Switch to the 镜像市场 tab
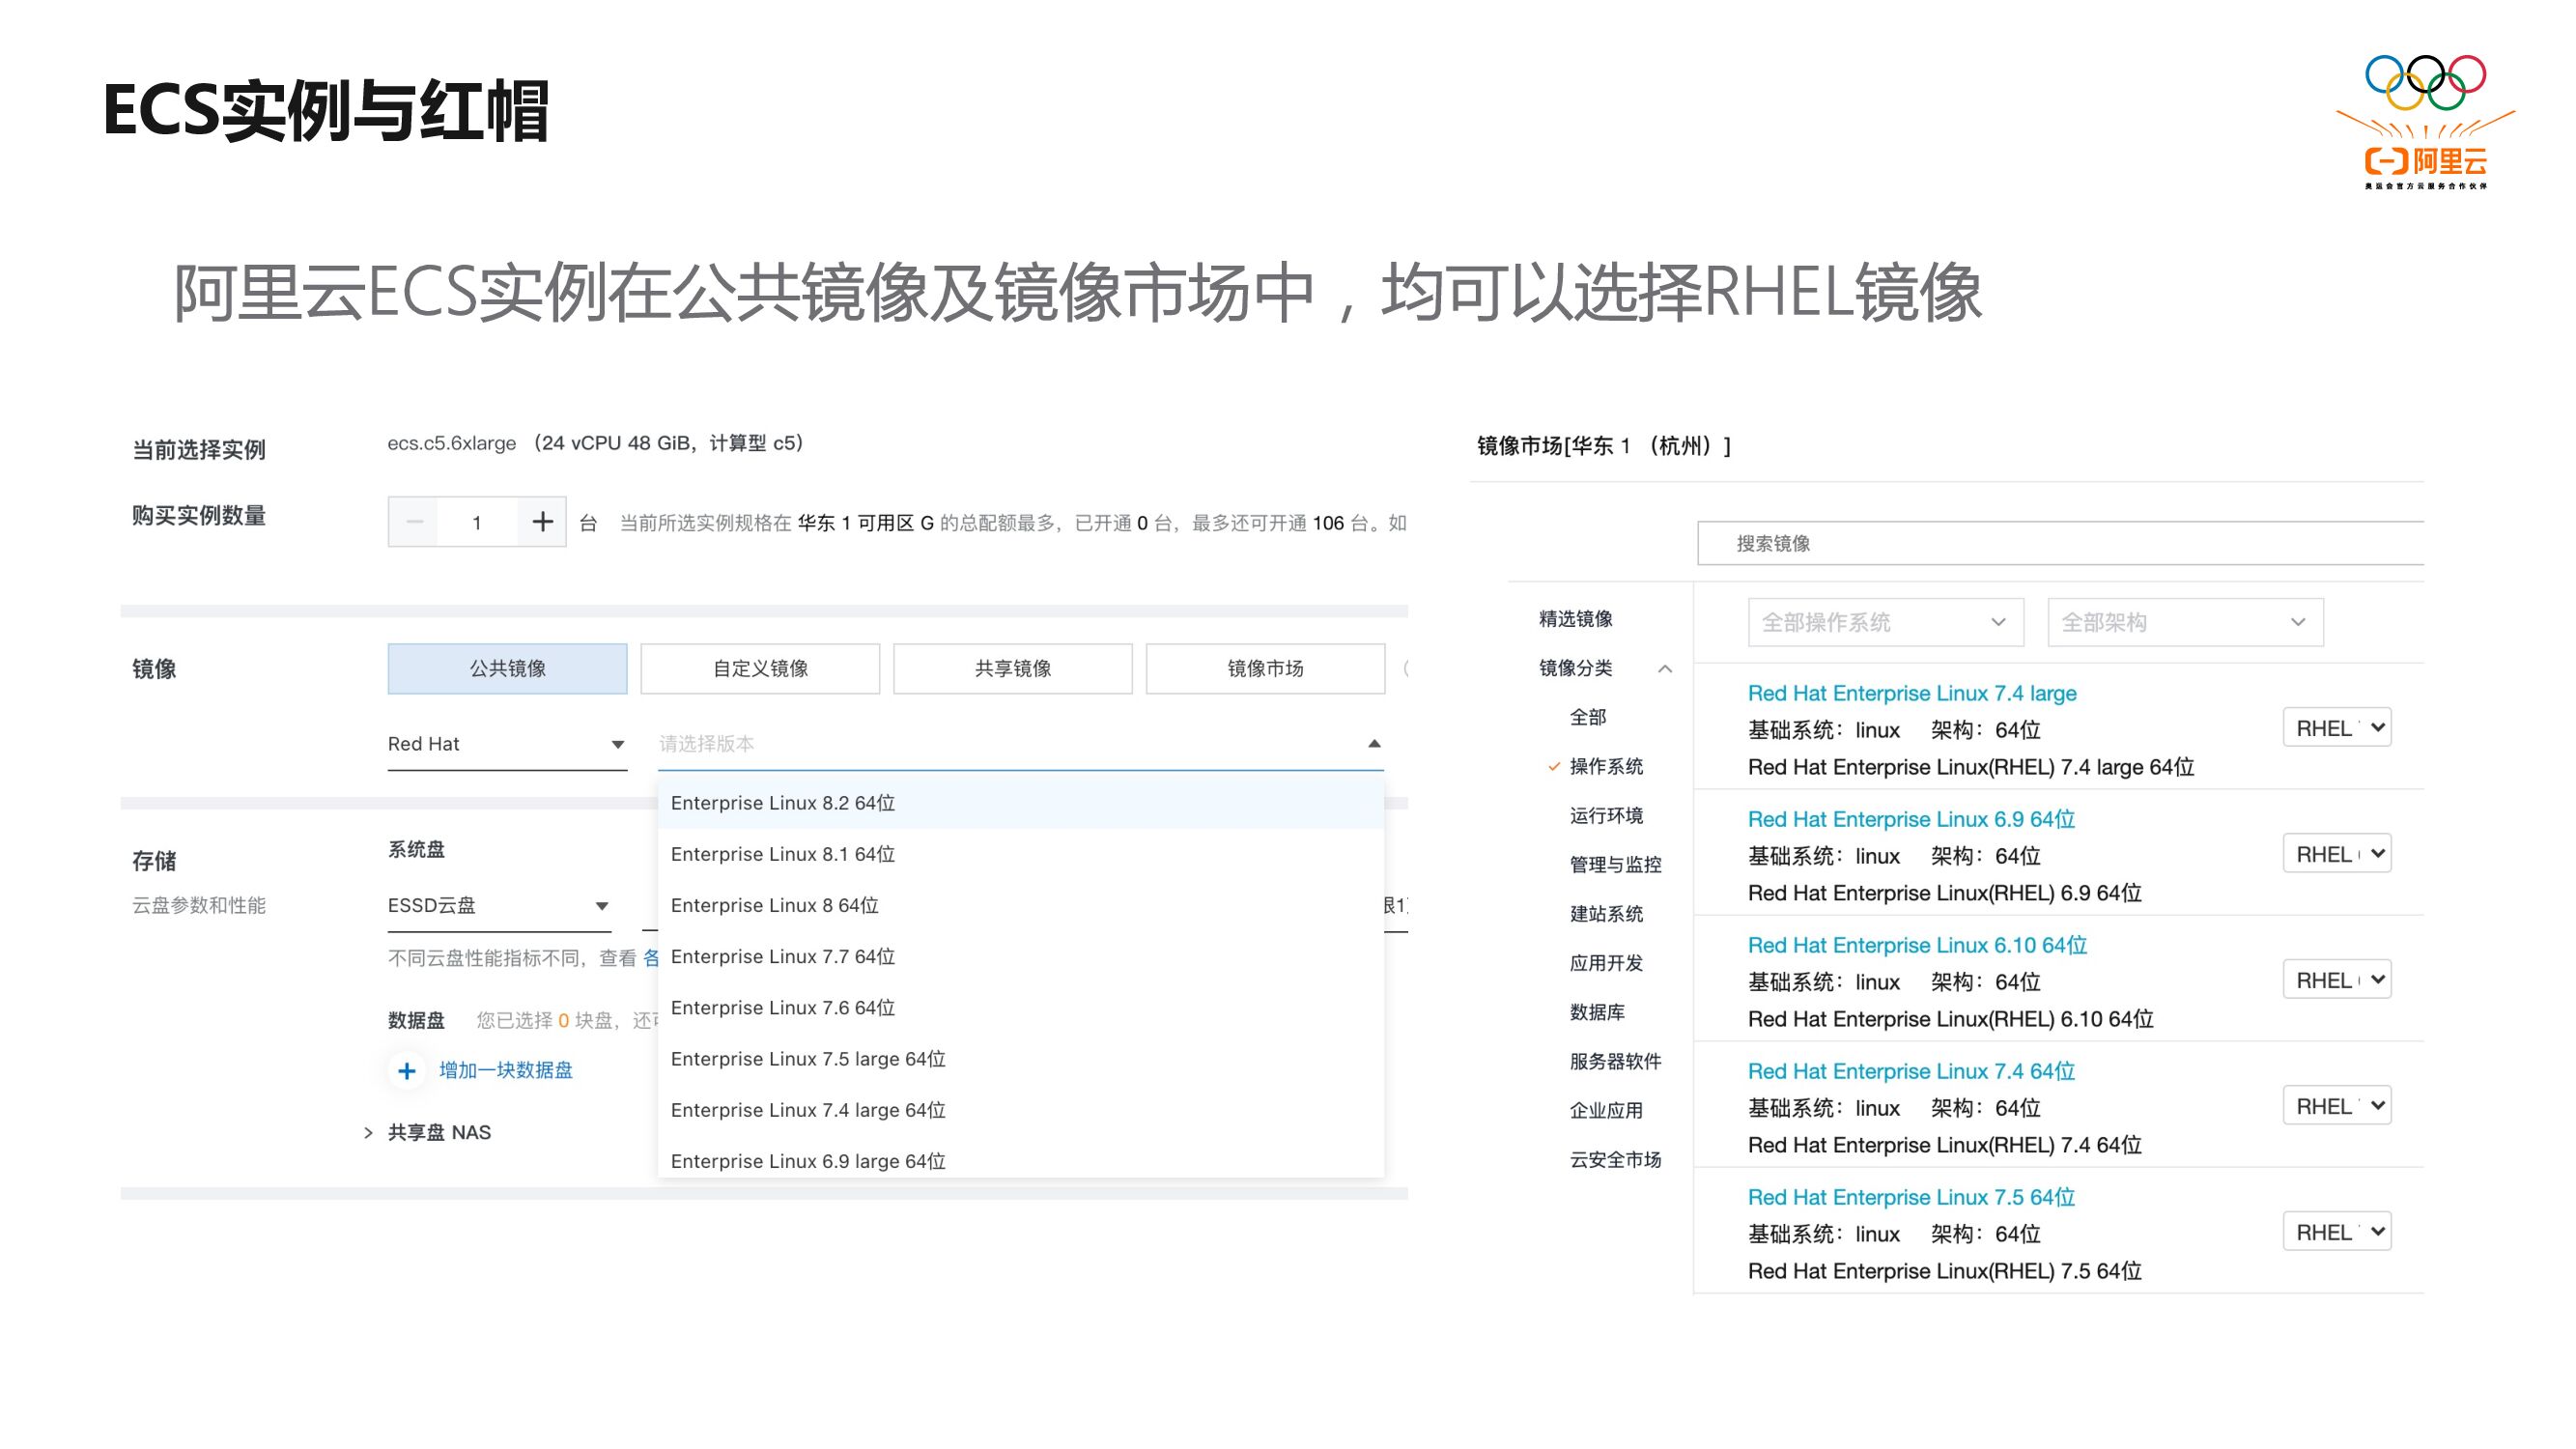Image resolution: width=2576 pixels, height=1449 pixels. pos(1265,668)
